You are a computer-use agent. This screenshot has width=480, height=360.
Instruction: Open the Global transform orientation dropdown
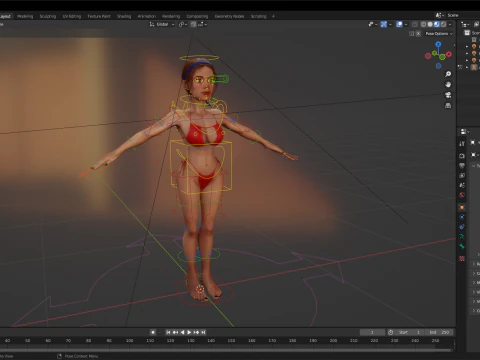(x=162, y=24)
